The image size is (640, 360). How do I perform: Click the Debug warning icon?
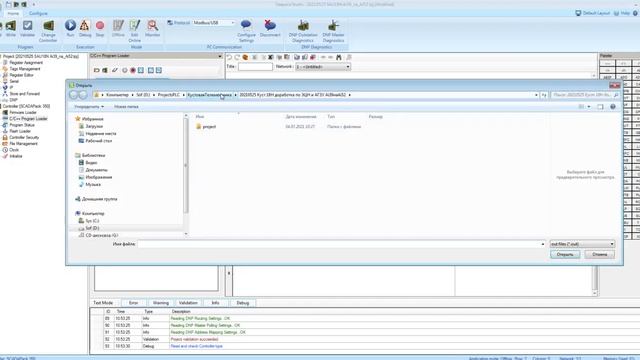85,29
